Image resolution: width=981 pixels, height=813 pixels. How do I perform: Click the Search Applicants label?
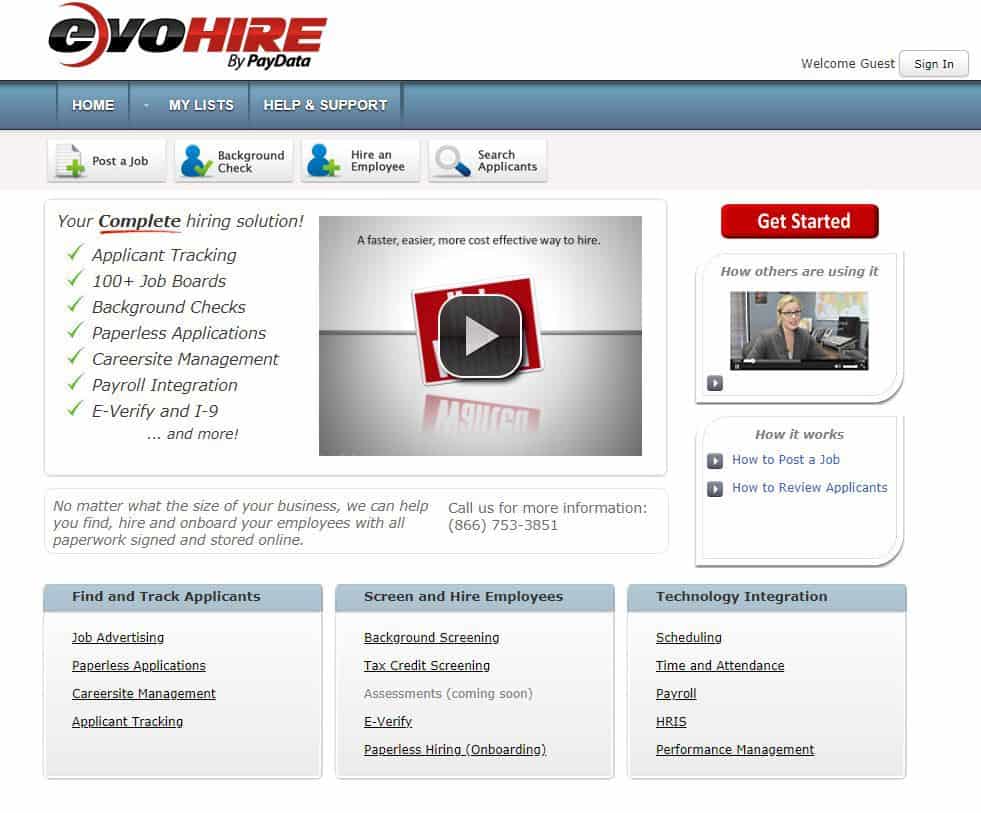tap(507, 161)
